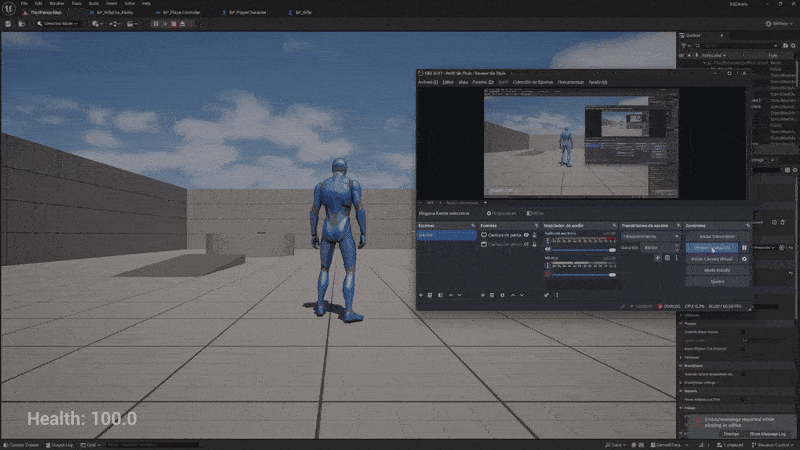Open the Unreal Tools menu
Viewport: 800px width, 450px height.
(x=77, y=3)
